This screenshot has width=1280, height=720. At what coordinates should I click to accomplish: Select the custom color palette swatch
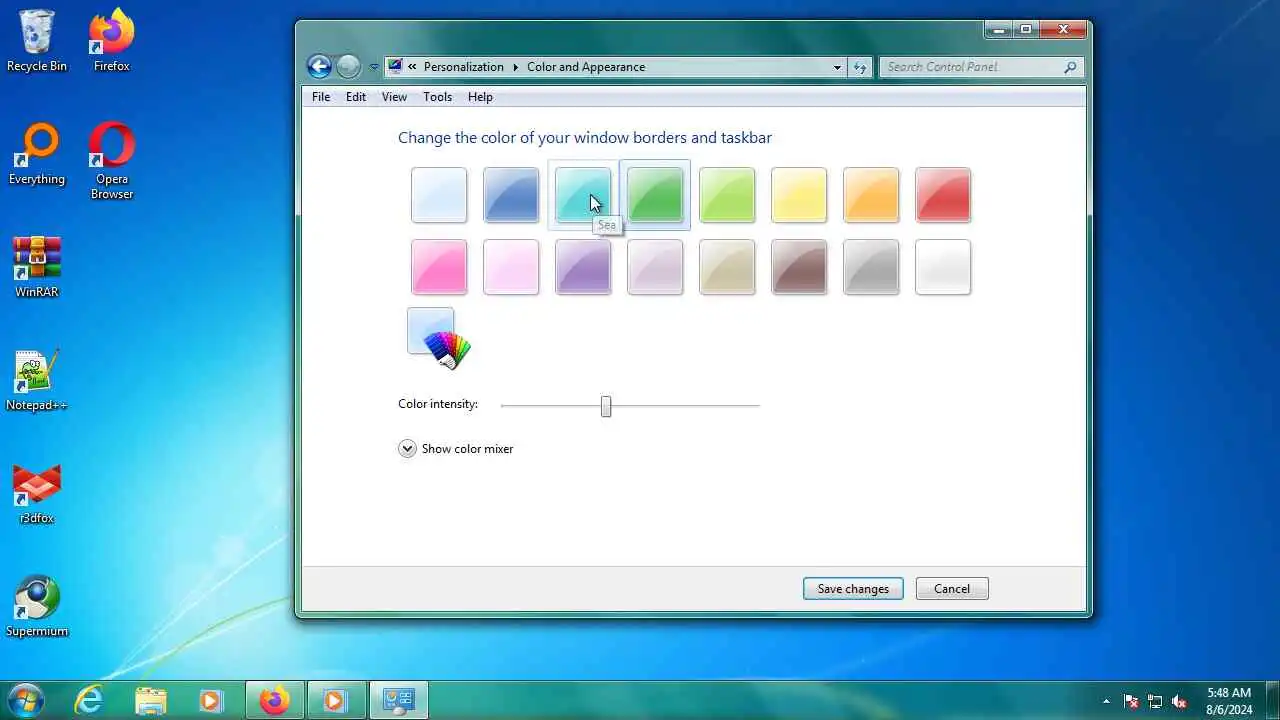[439, 339]
